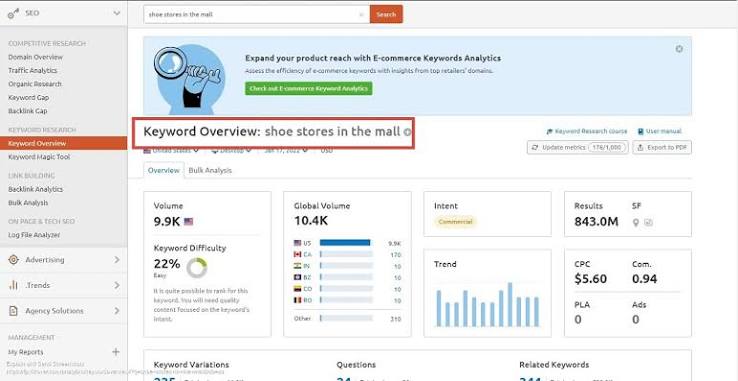Click the Other row in Global Volume
Screen dimensions: 738x381
(347, 319)
